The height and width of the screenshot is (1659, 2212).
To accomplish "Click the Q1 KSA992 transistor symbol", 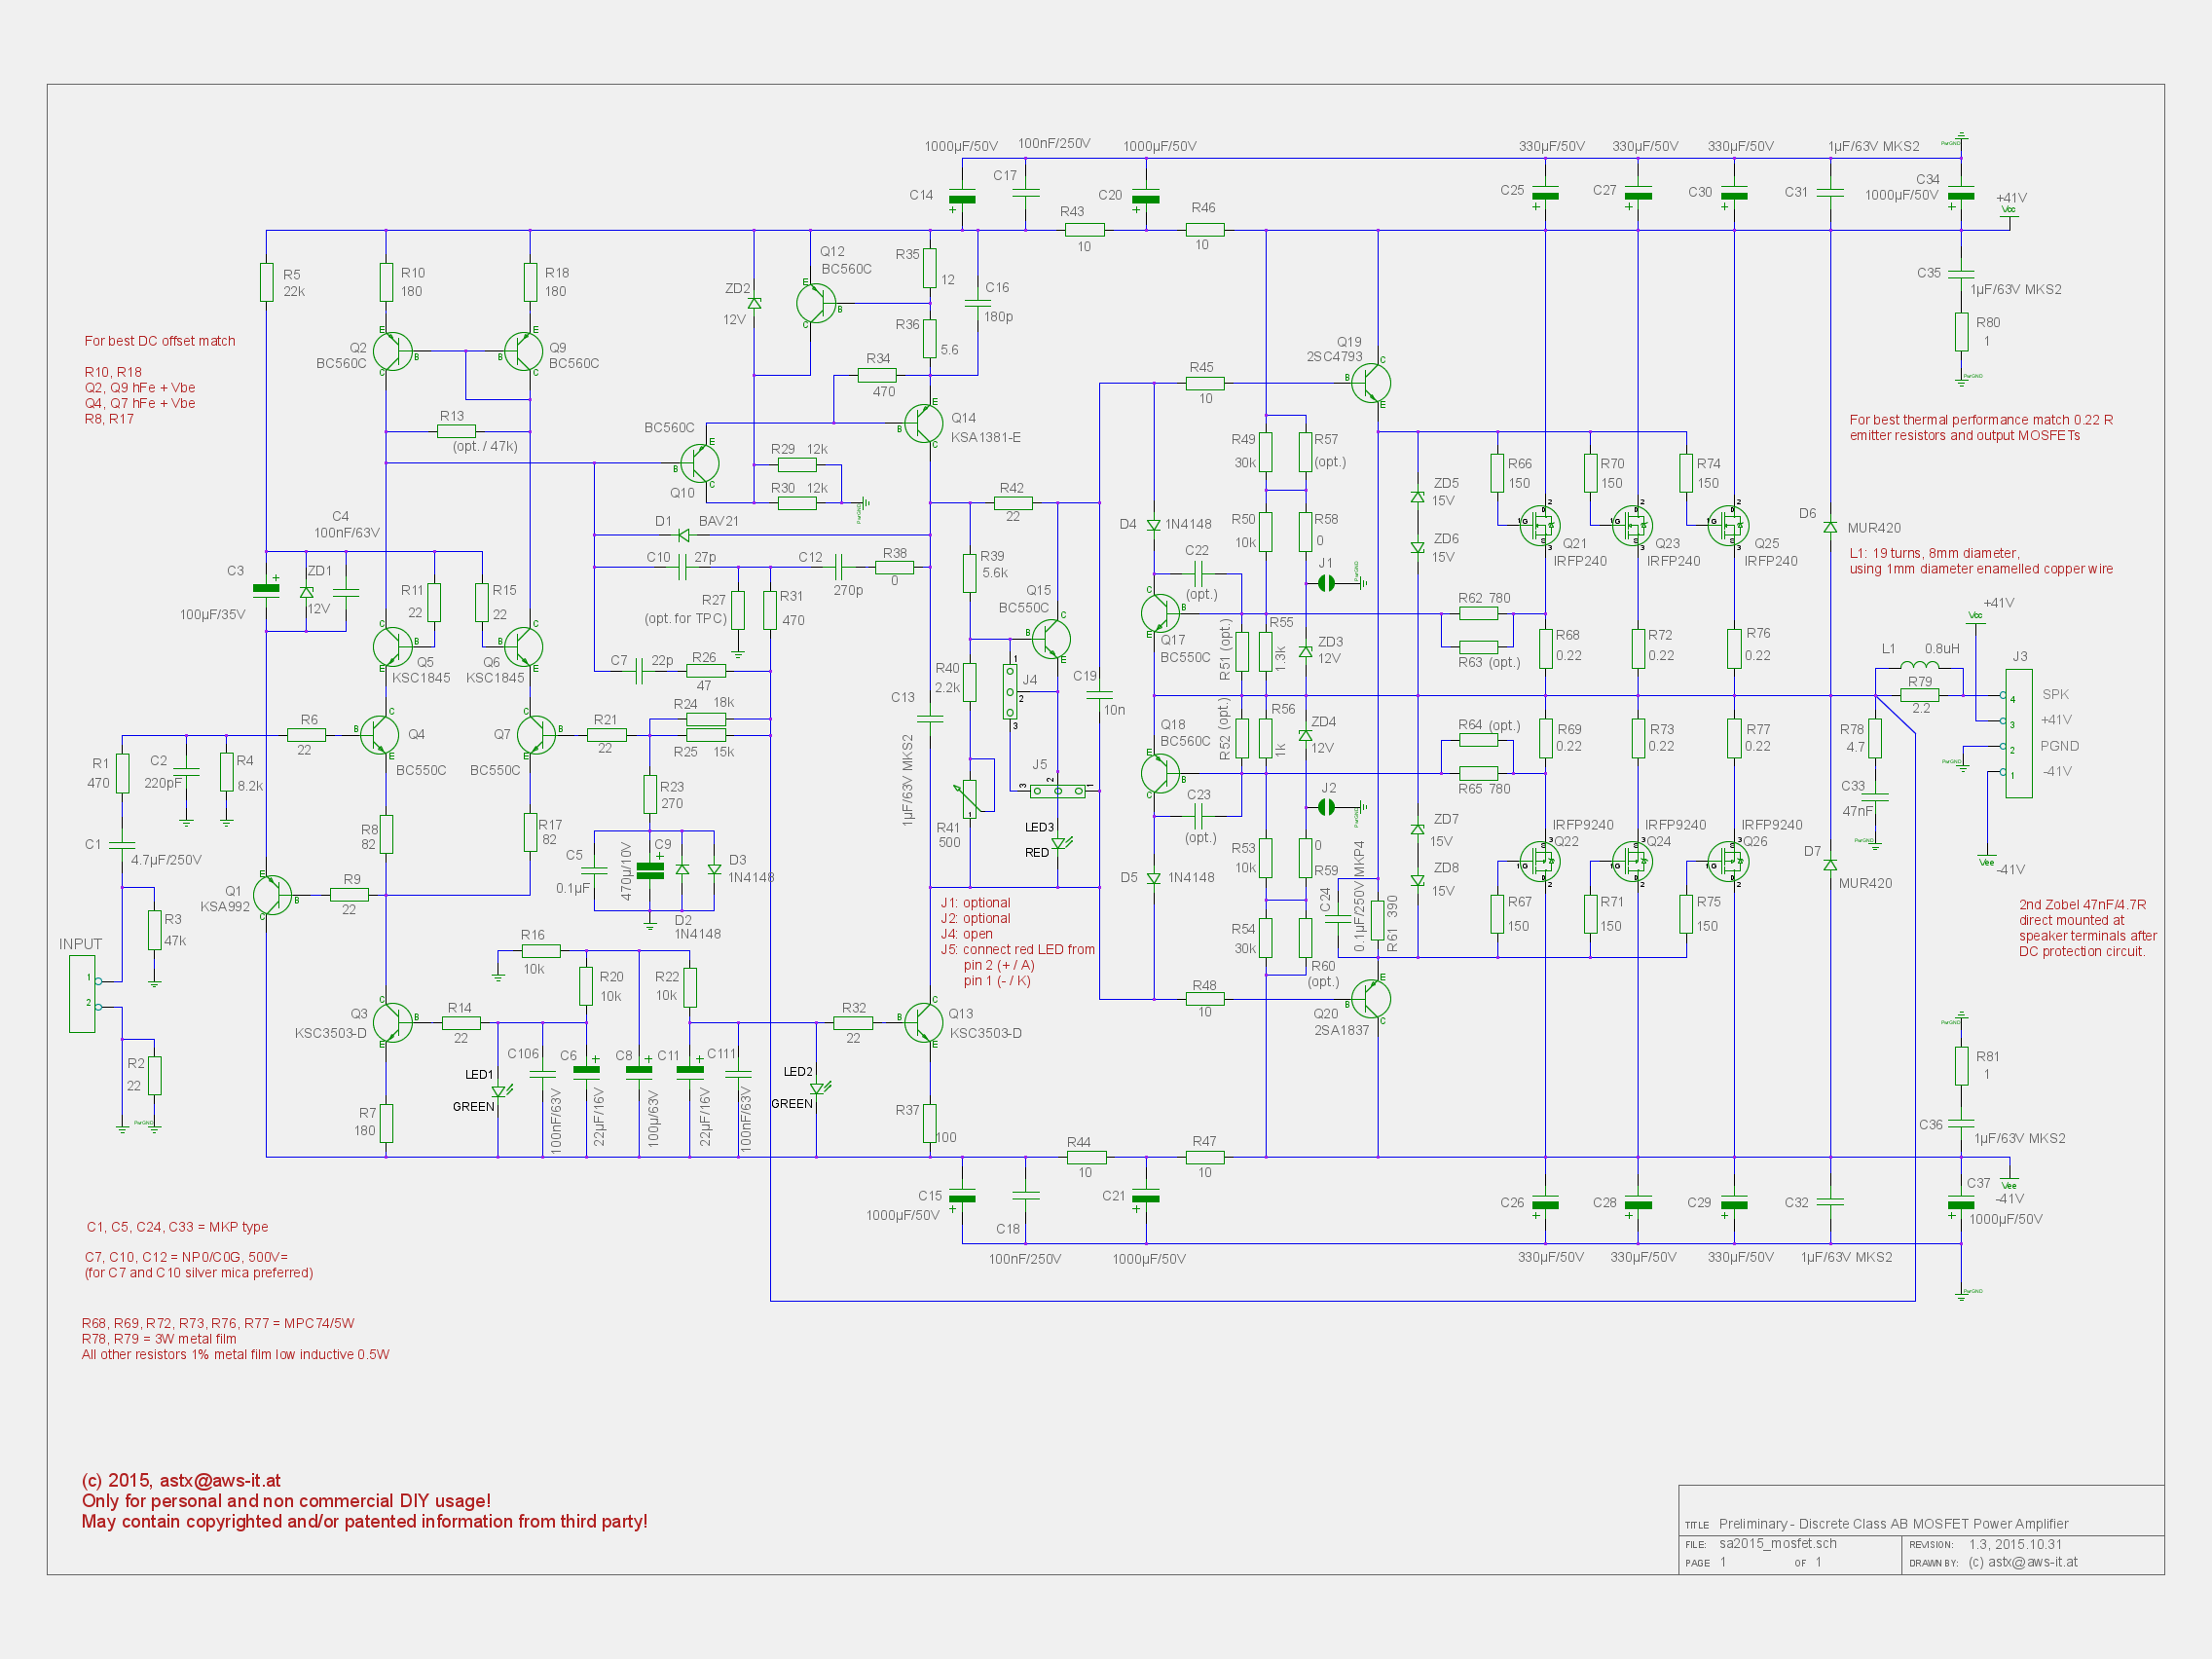I will 272,896.
